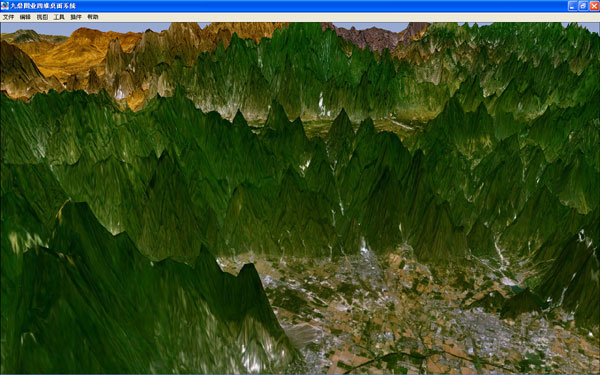Click the window title text in title bar
The image size is (600, 375).
point(43,6)
